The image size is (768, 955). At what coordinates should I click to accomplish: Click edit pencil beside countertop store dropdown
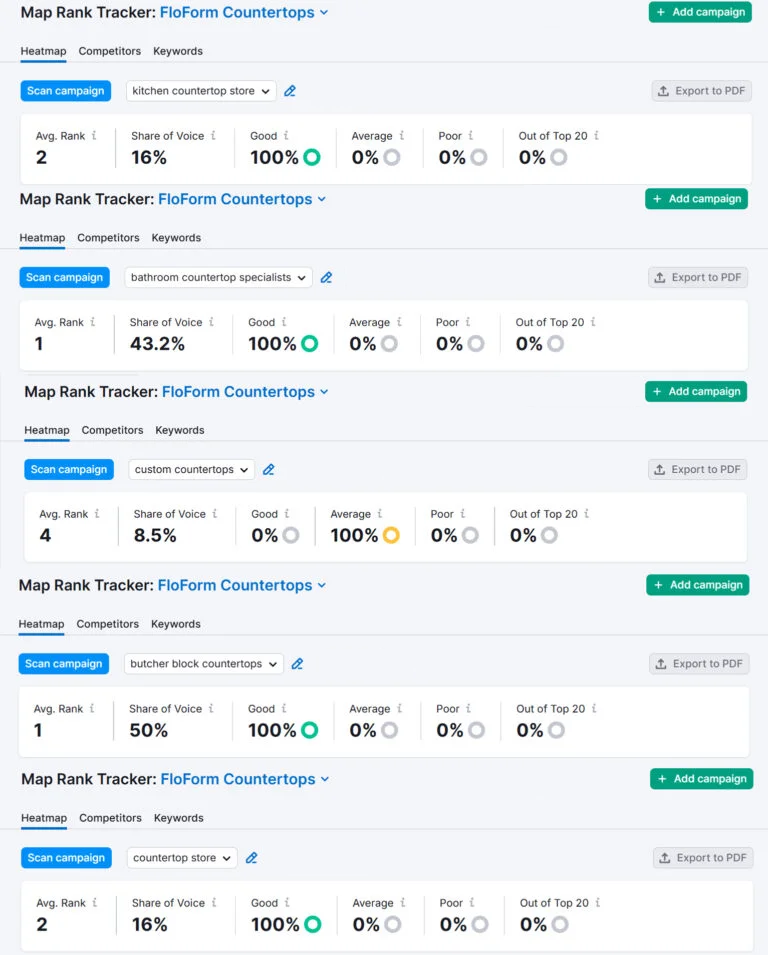pyautogui.click(x=251, y=858)
